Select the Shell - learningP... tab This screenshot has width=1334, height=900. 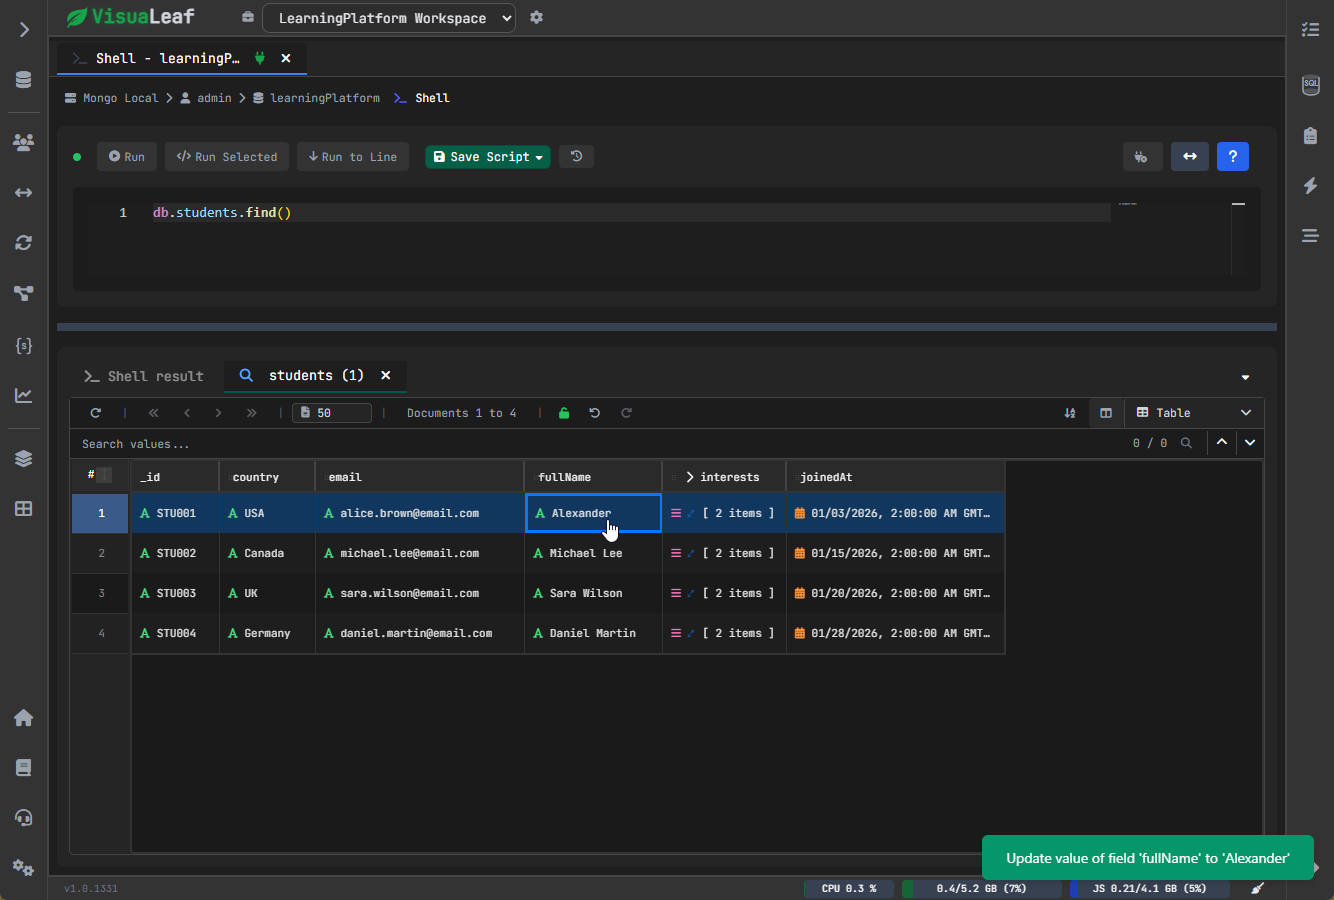click(x=168, y=58)
